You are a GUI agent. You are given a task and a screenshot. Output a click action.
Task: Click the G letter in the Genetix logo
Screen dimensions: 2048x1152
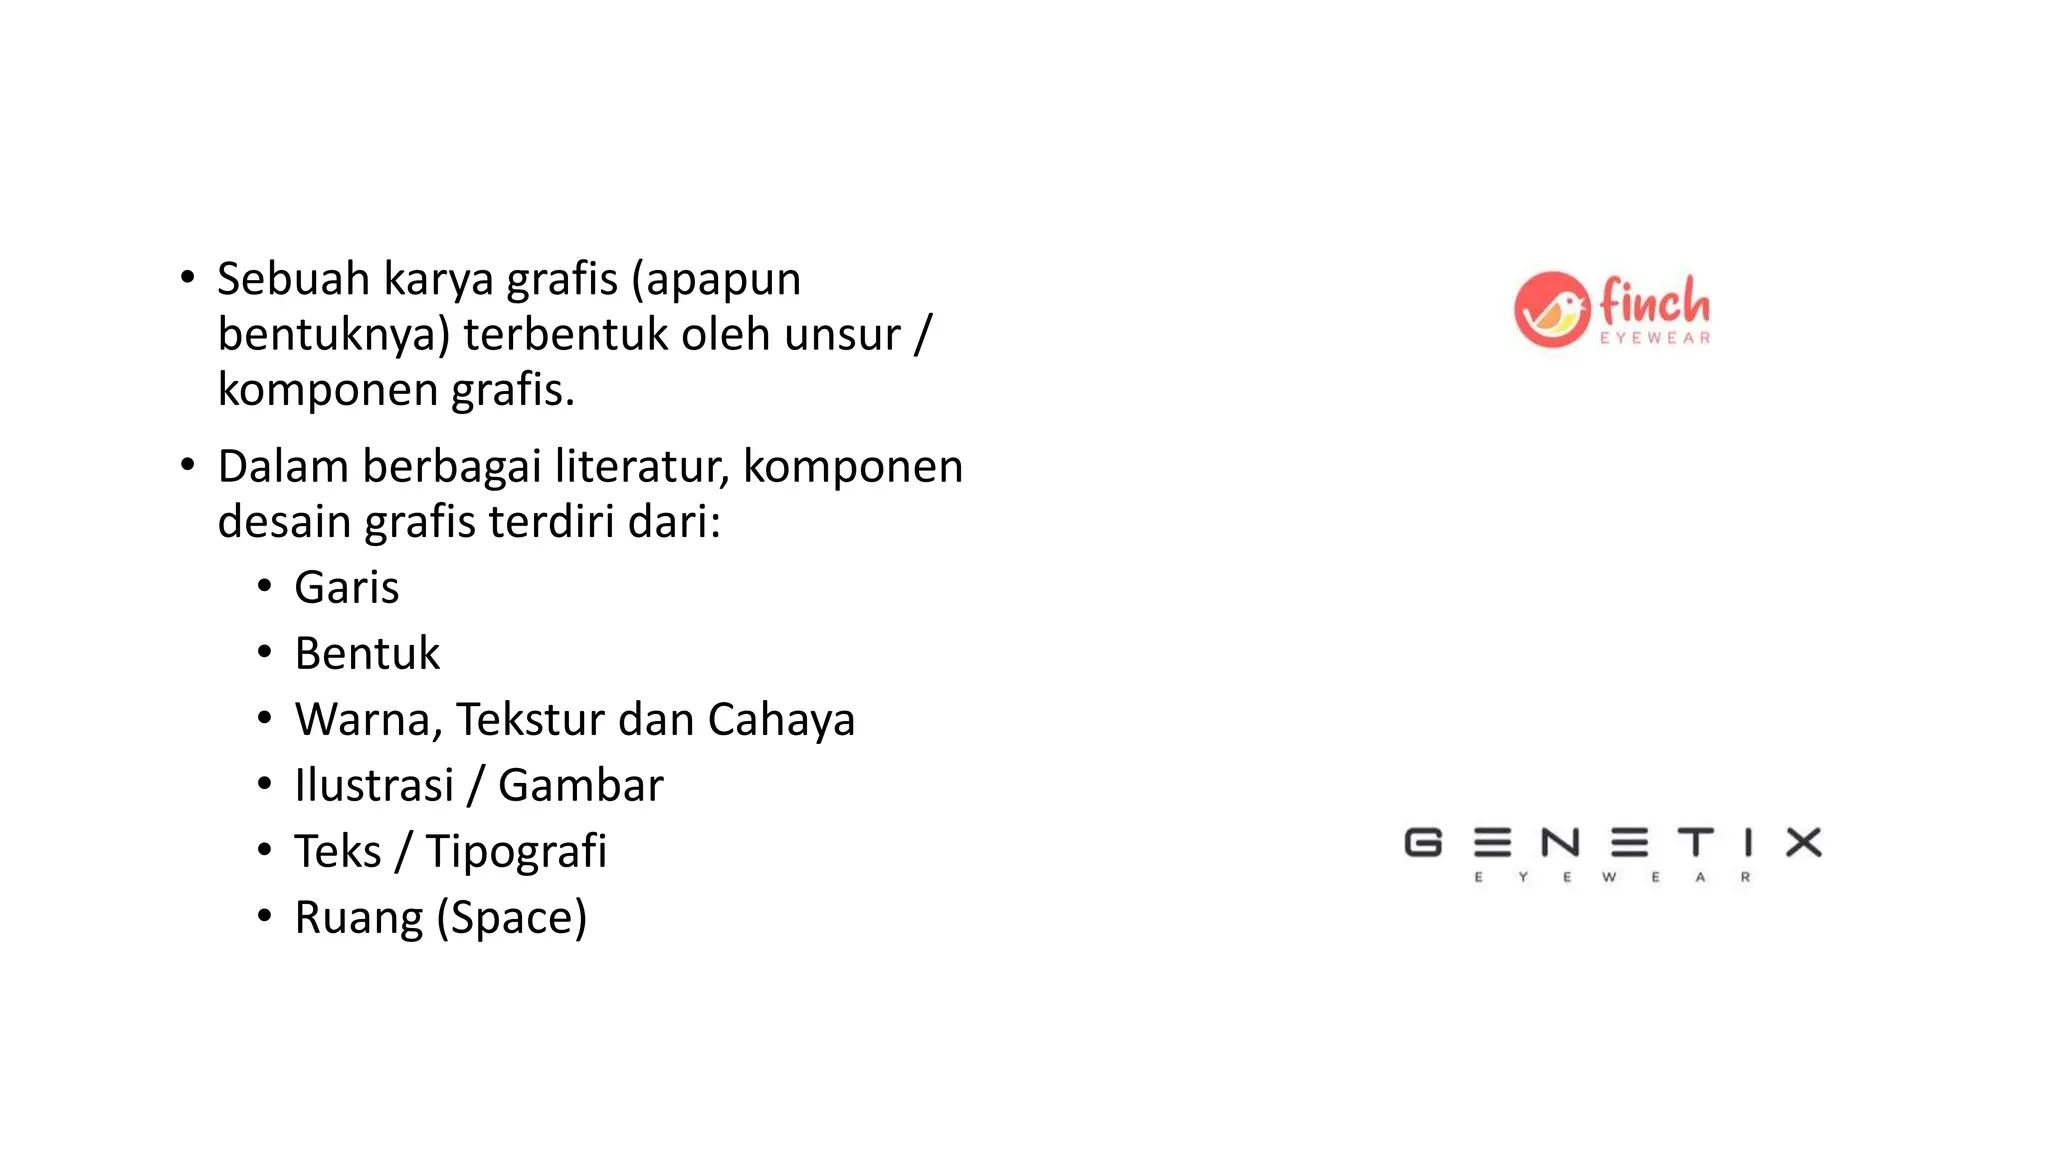(1423, 843)
